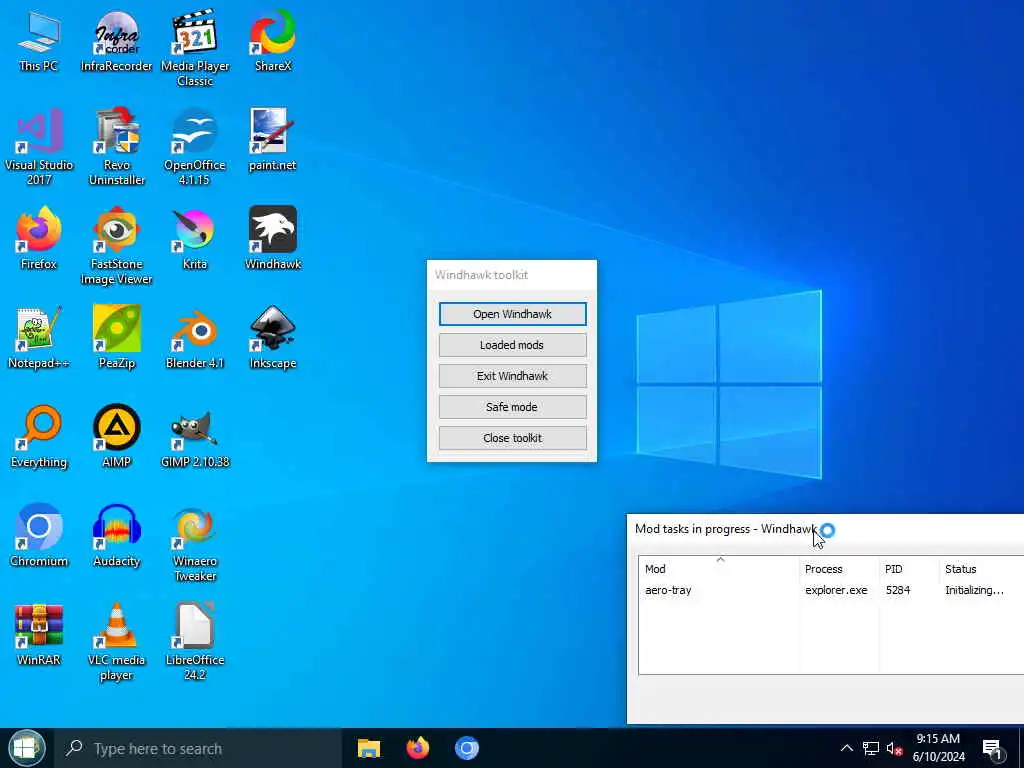Click the GIMP 2.10.38 shortcut

195,438
